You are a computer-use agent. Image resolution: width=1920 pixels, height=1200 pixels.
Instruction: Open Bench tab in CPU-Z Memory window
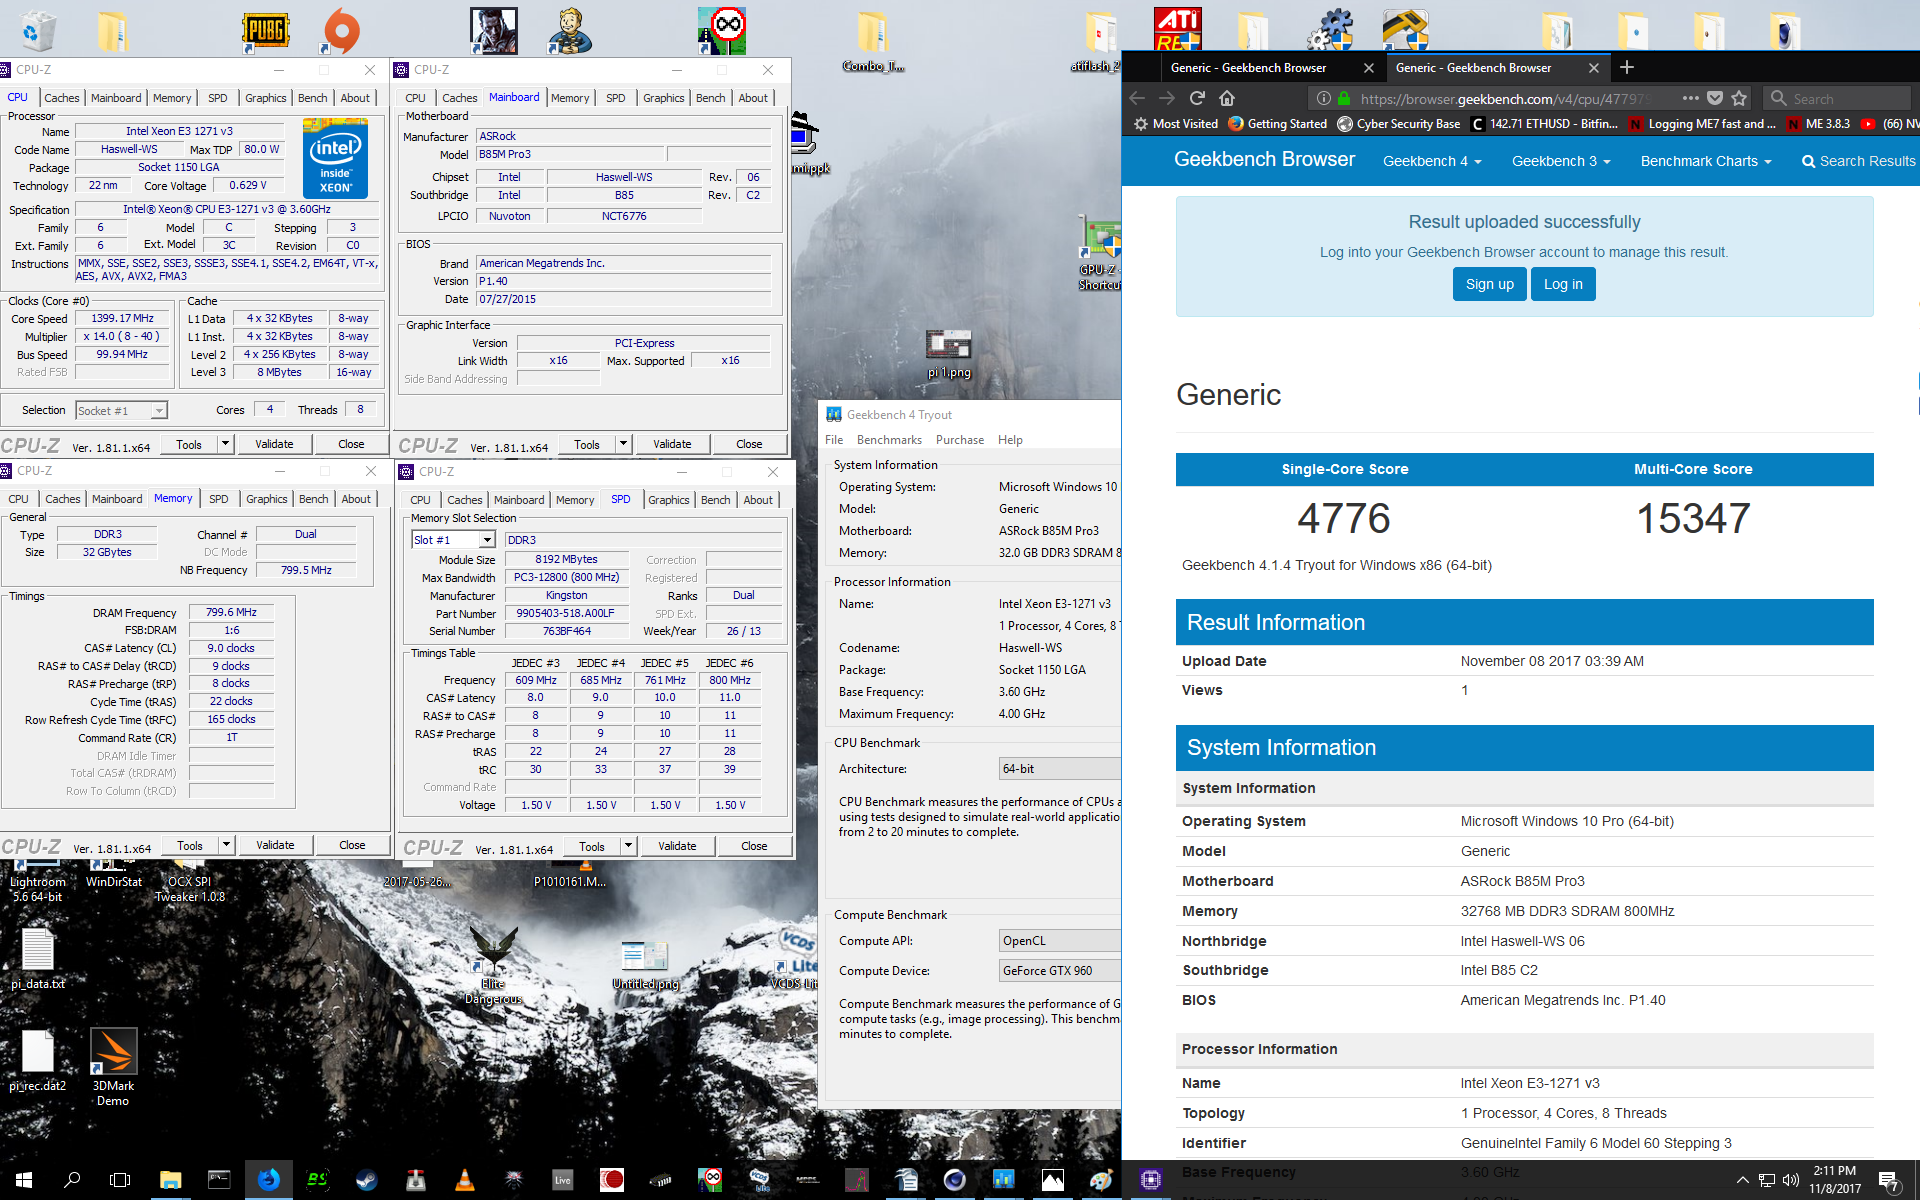coord(314,499)
